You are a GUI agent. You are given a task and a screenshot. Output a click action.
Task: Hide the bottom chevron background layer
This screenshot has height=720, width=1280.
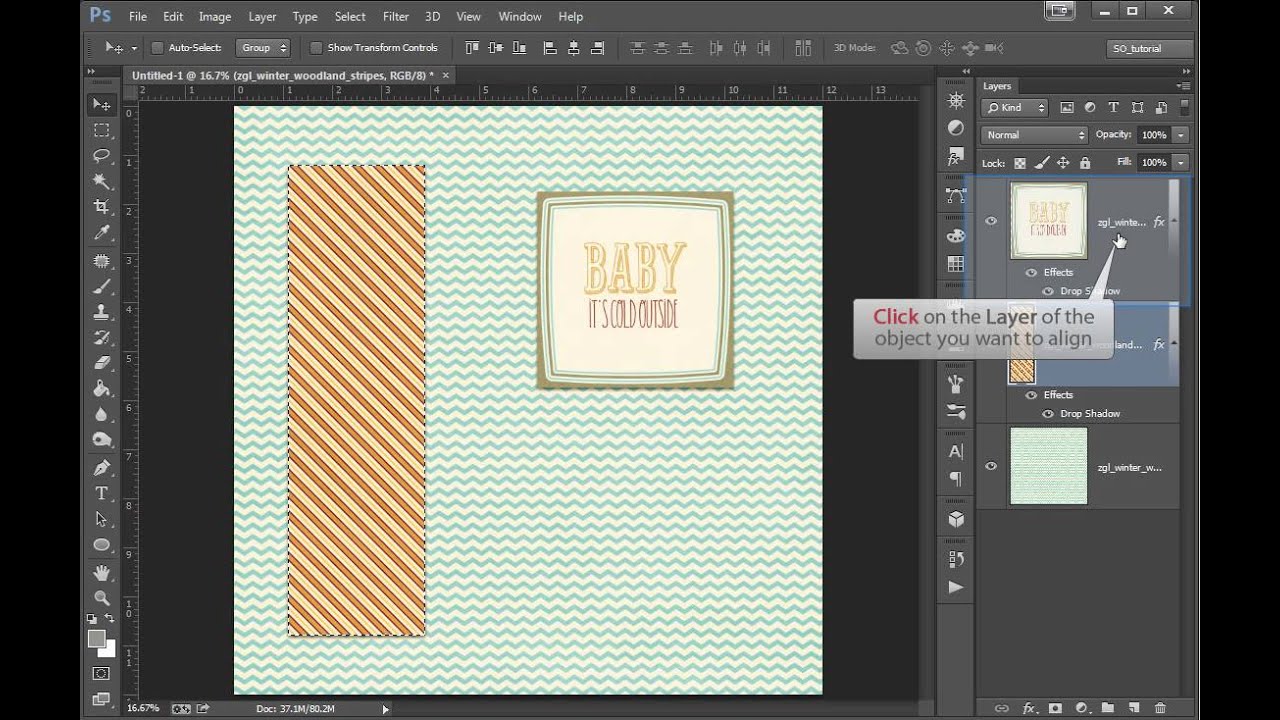tap(991, 466)
